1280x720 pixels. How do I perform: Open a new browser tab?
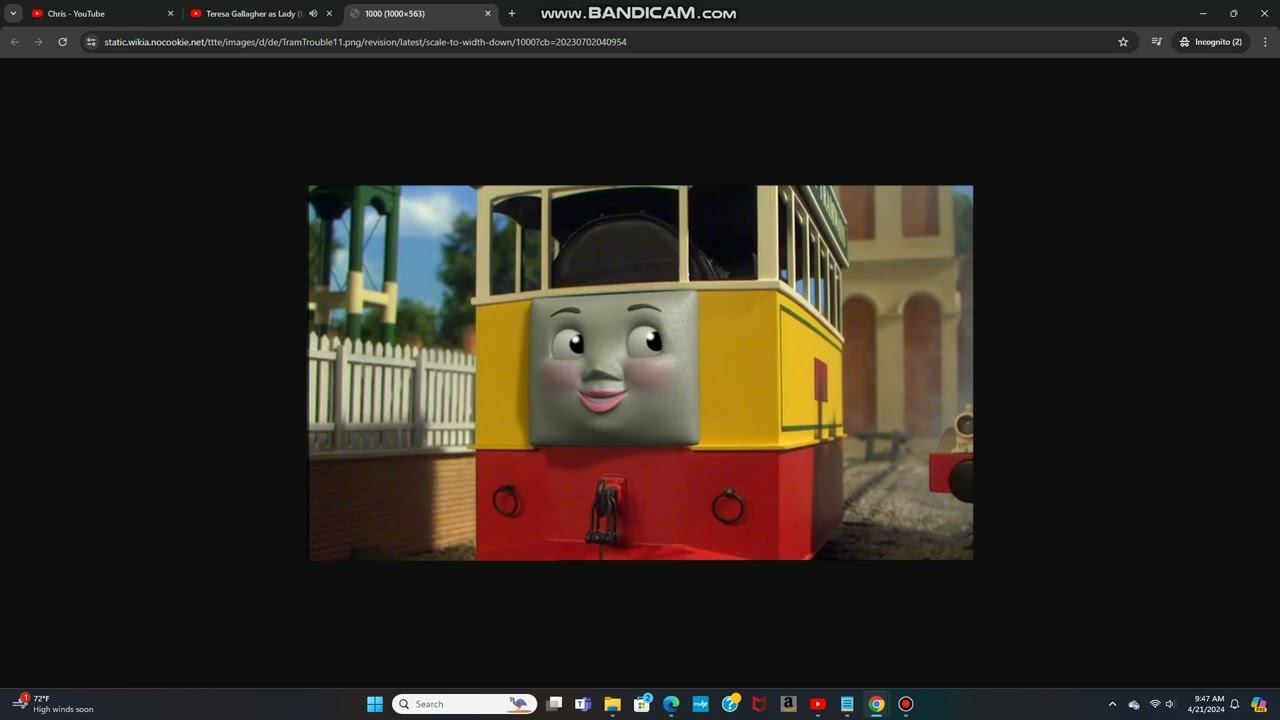512,14
